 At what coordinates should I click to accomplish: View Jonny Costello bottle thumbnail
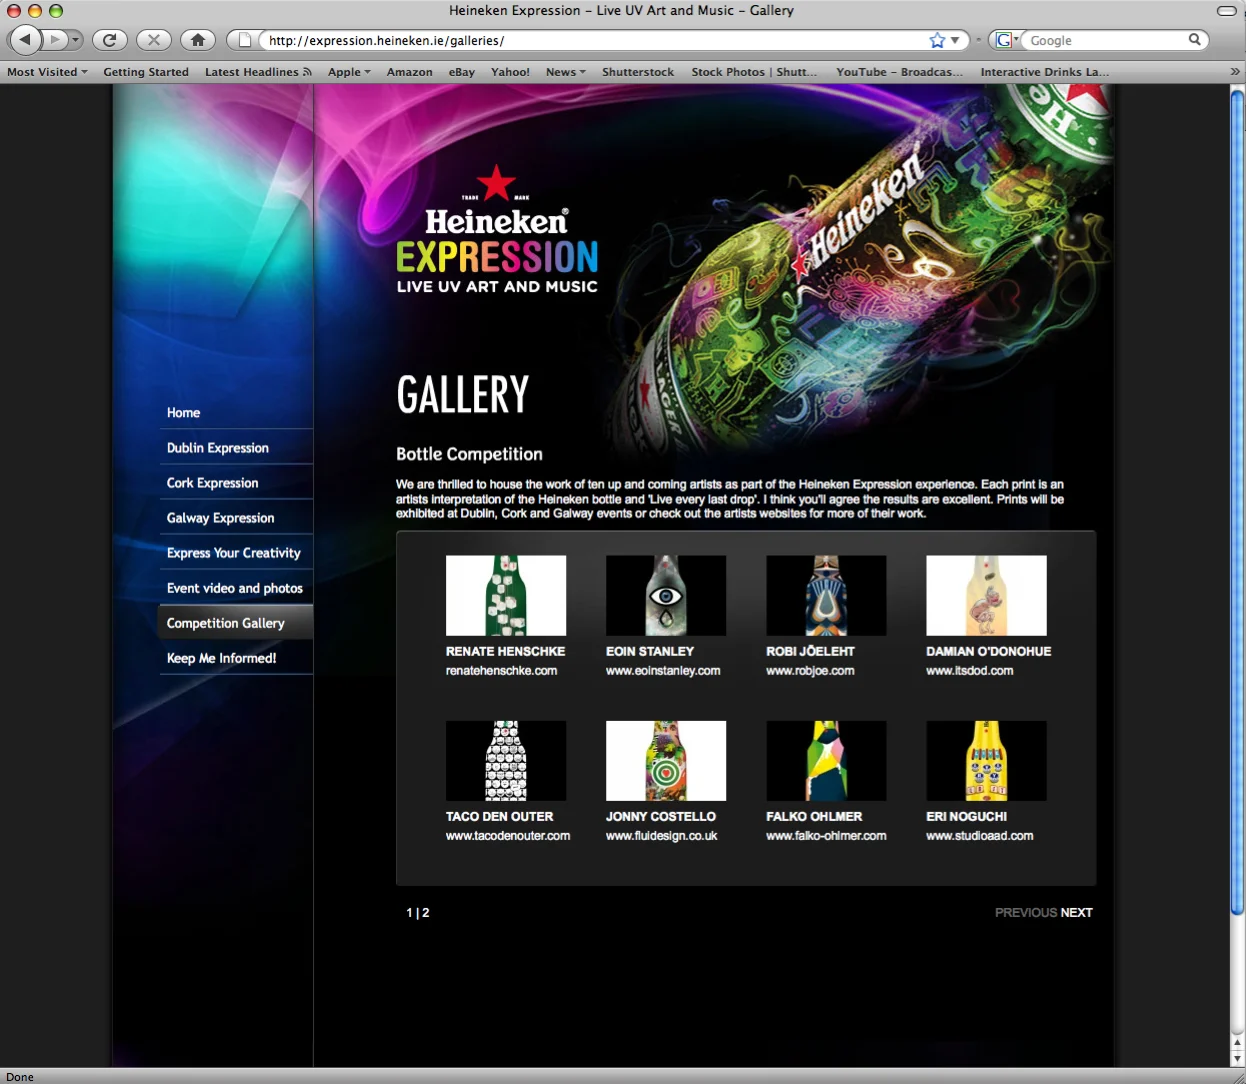(666, 760)
